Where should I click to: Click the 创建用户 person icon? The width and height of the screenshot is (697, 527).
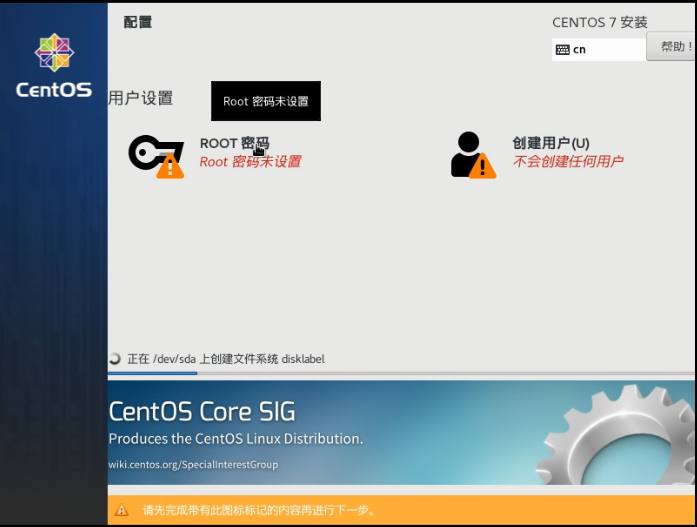click(x=473, y=155)
